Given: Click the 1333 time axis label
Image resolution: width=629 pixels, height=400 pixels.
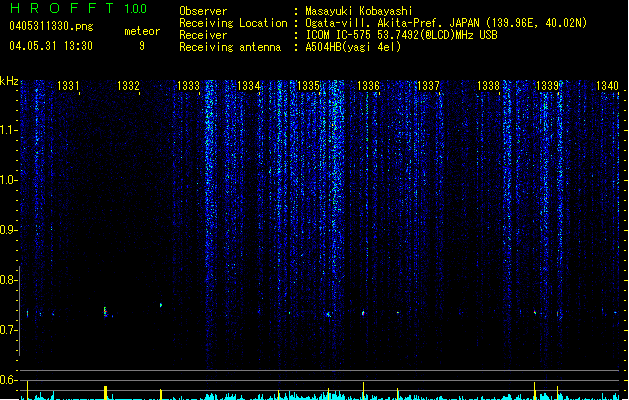Looking at the screenshot, I should (188, 85).
